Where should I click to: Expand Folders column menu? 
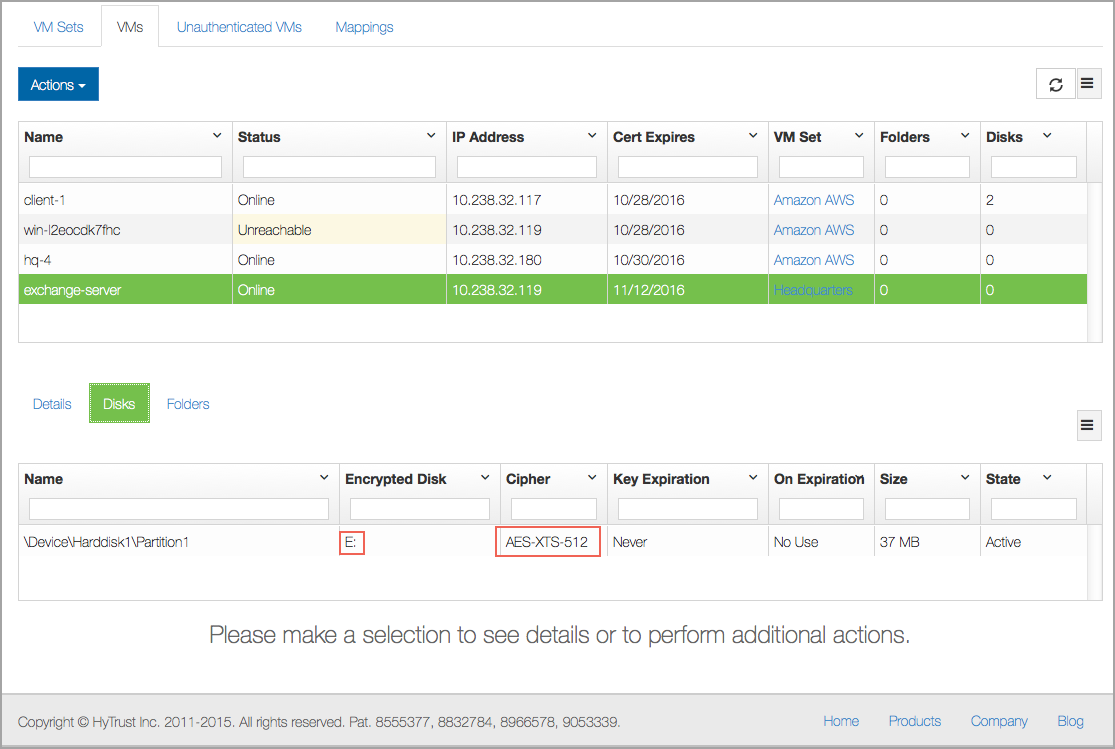965,136
